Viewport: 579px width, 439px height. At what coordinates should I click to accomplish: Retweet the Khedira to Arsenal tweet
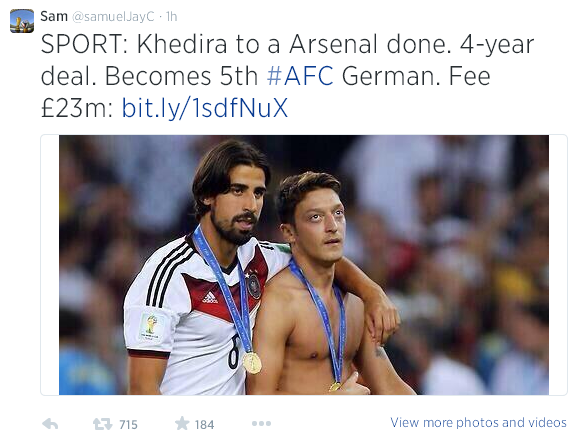coord(102,424)
